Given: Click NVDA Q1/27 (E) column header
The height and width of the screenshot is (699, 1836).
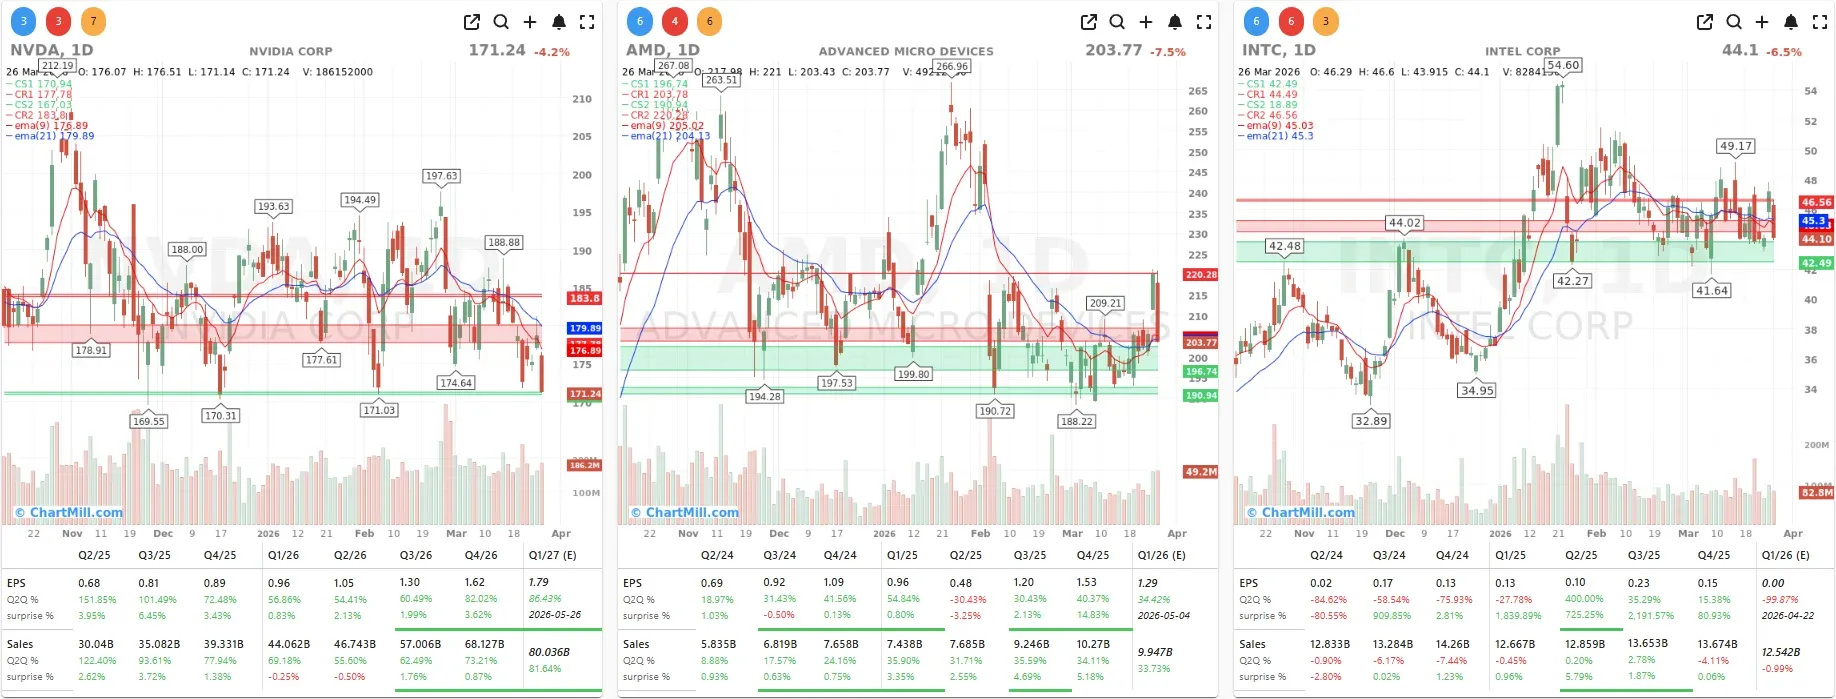Looking at the screenshot, I should point(553,555).
